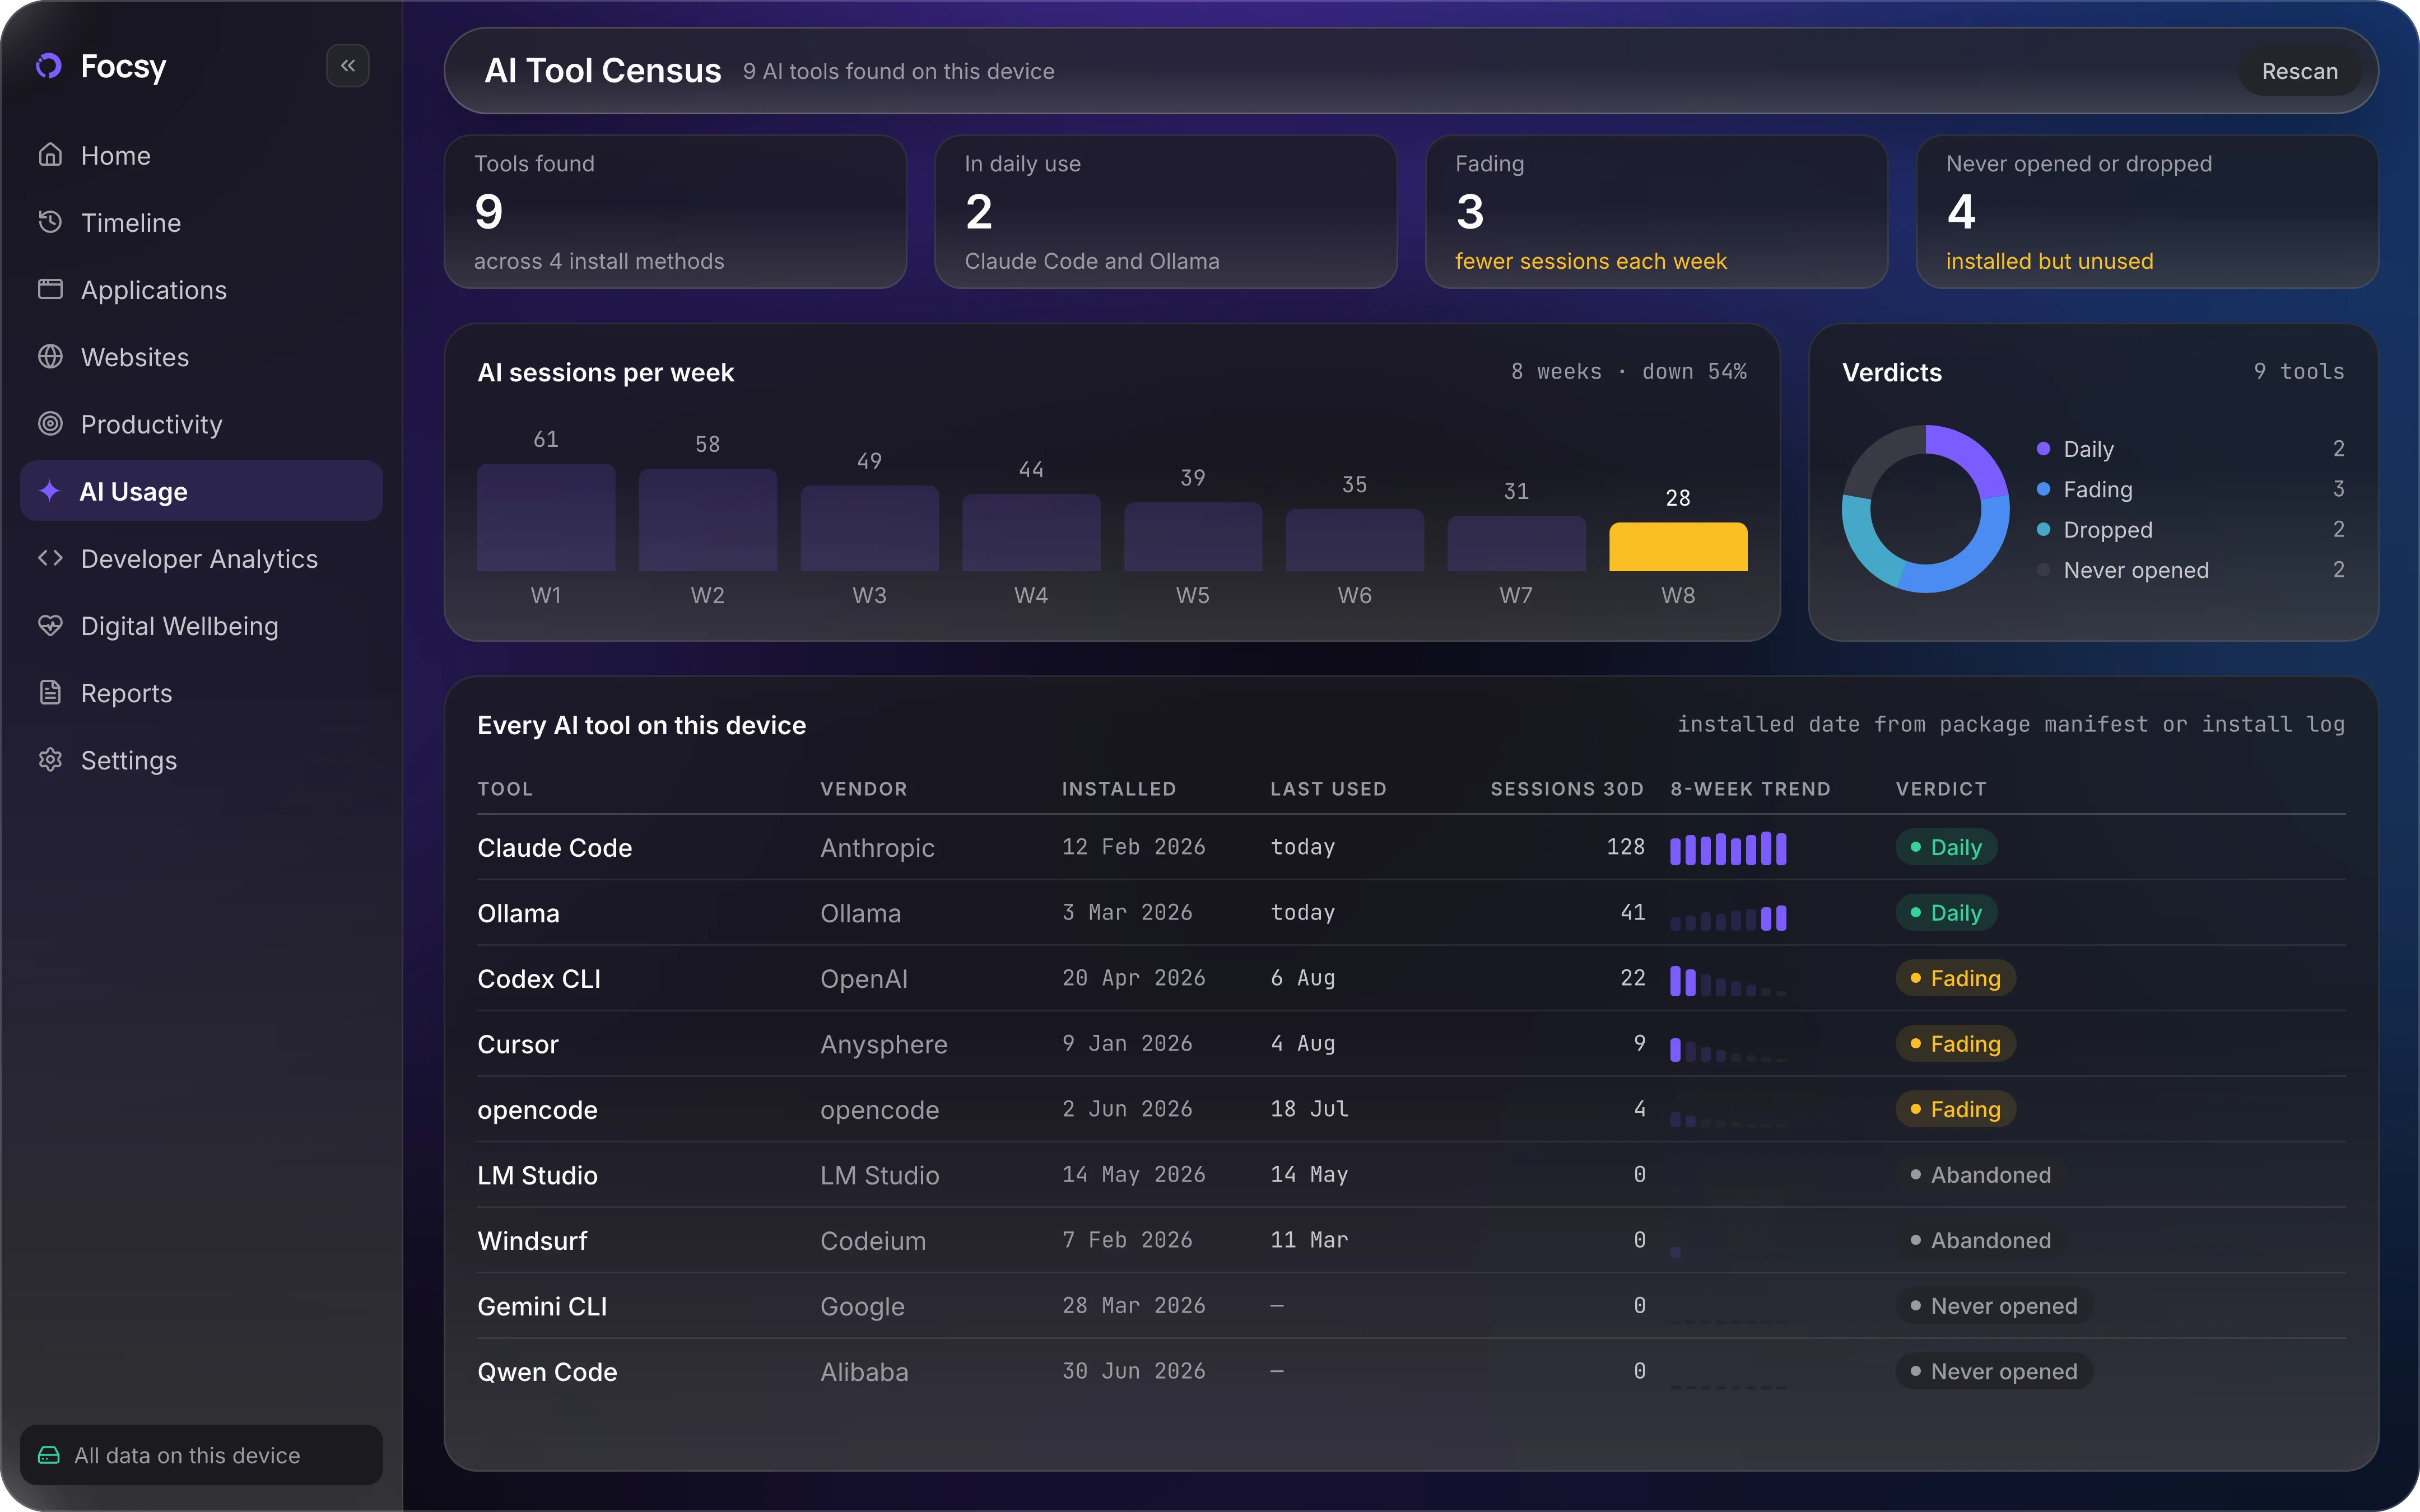Viewport: 2420px width, 1512px height.
Task: Click the Rescan button
Action: (x=2300, y=71)
